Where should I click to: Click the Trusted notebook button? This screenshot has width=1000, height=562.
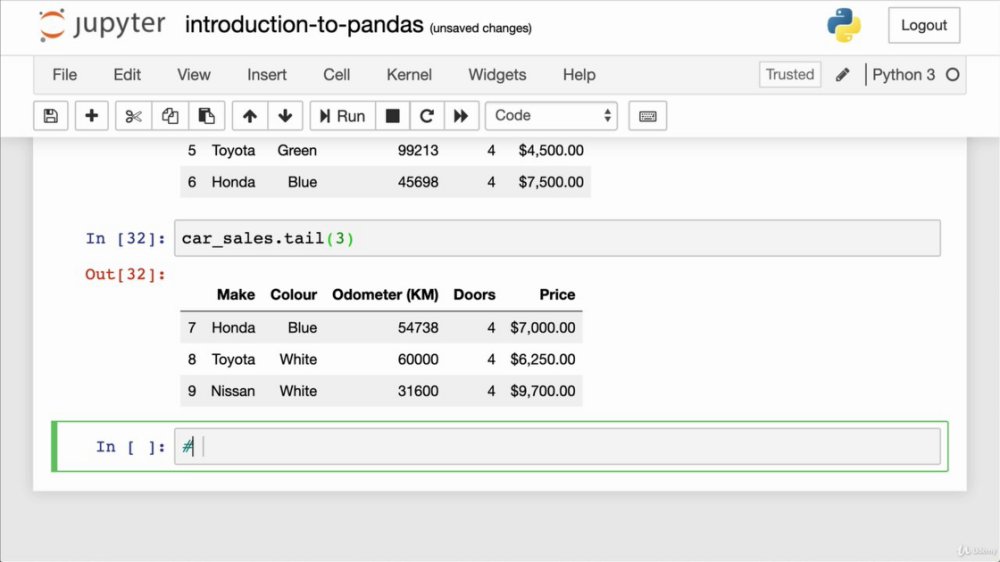coord(790,75)
